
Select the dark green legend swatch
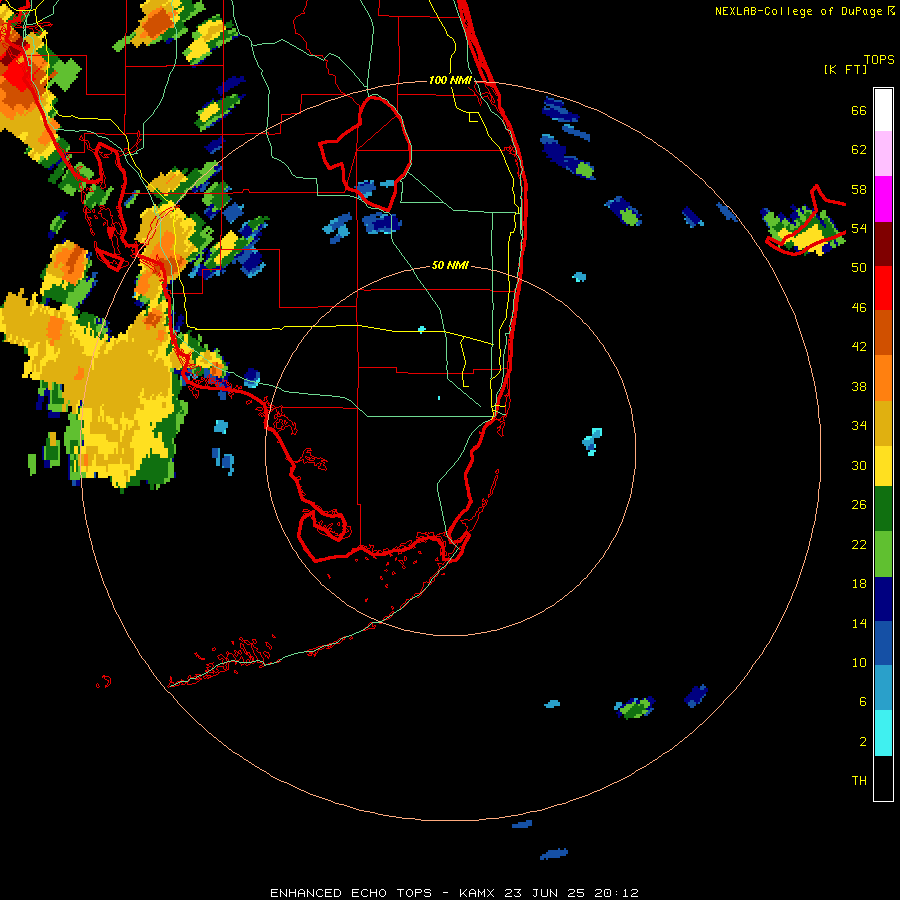click(883, 509)
